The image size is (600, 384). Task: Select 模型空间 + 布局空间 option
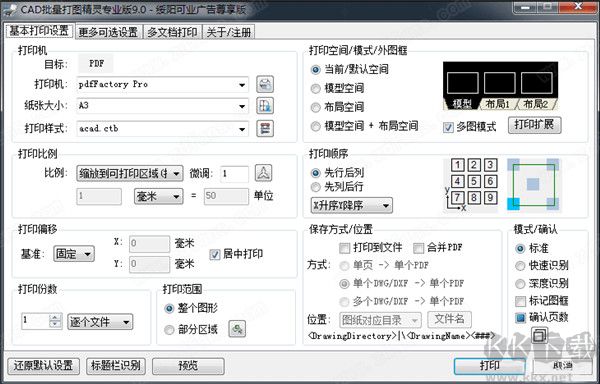point(315,126)
